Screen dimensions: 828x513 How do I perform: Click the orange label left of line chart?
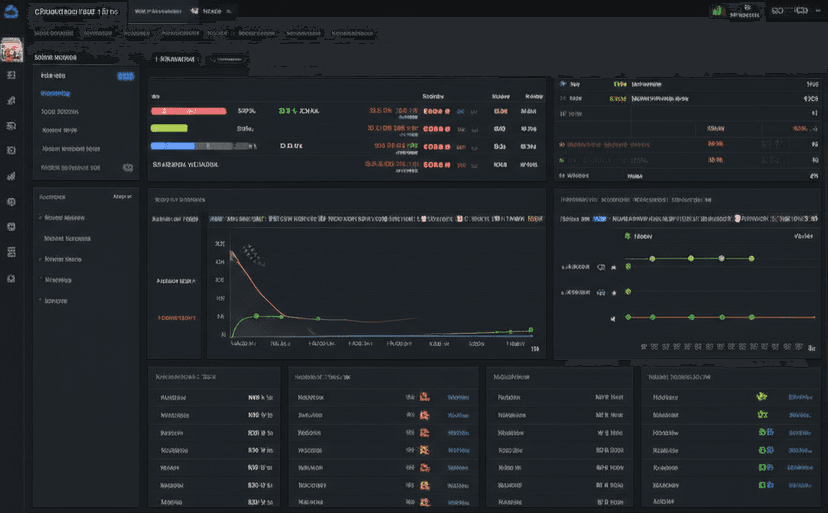177,318
